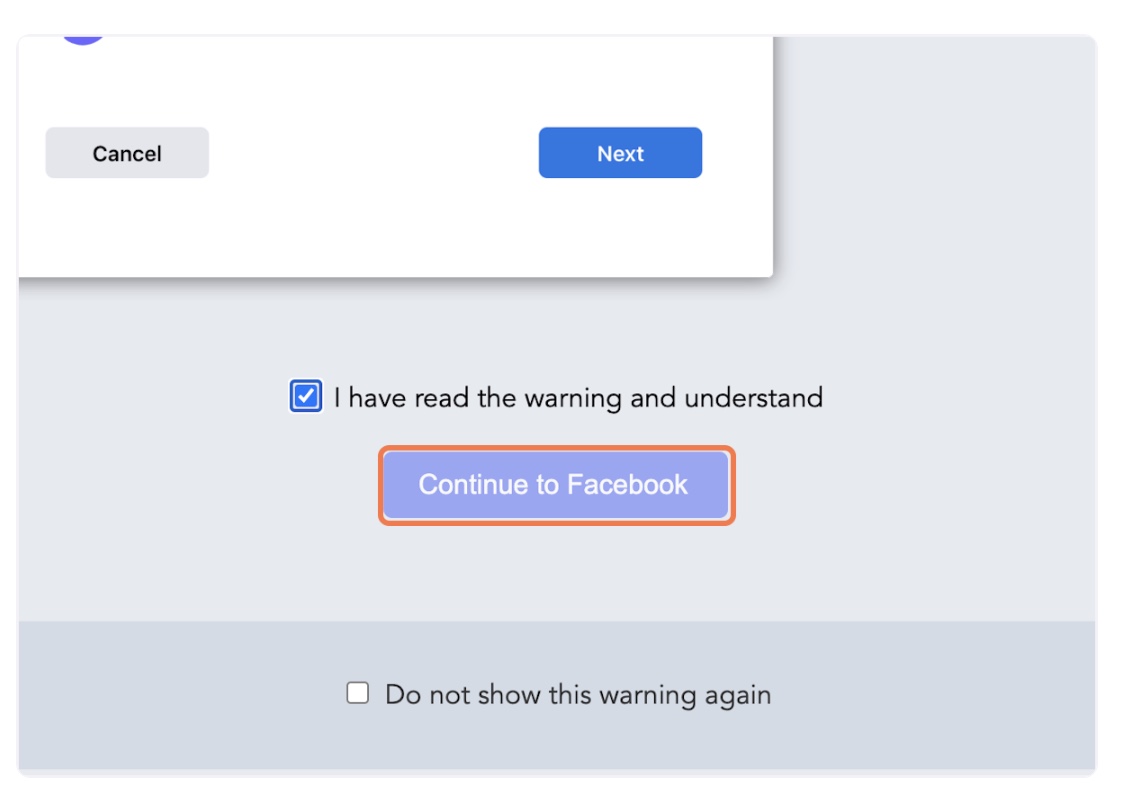1122x790 pixels.
Task: Suppress future warnings via the bottom checkbox
Action: tap(358, 693)
